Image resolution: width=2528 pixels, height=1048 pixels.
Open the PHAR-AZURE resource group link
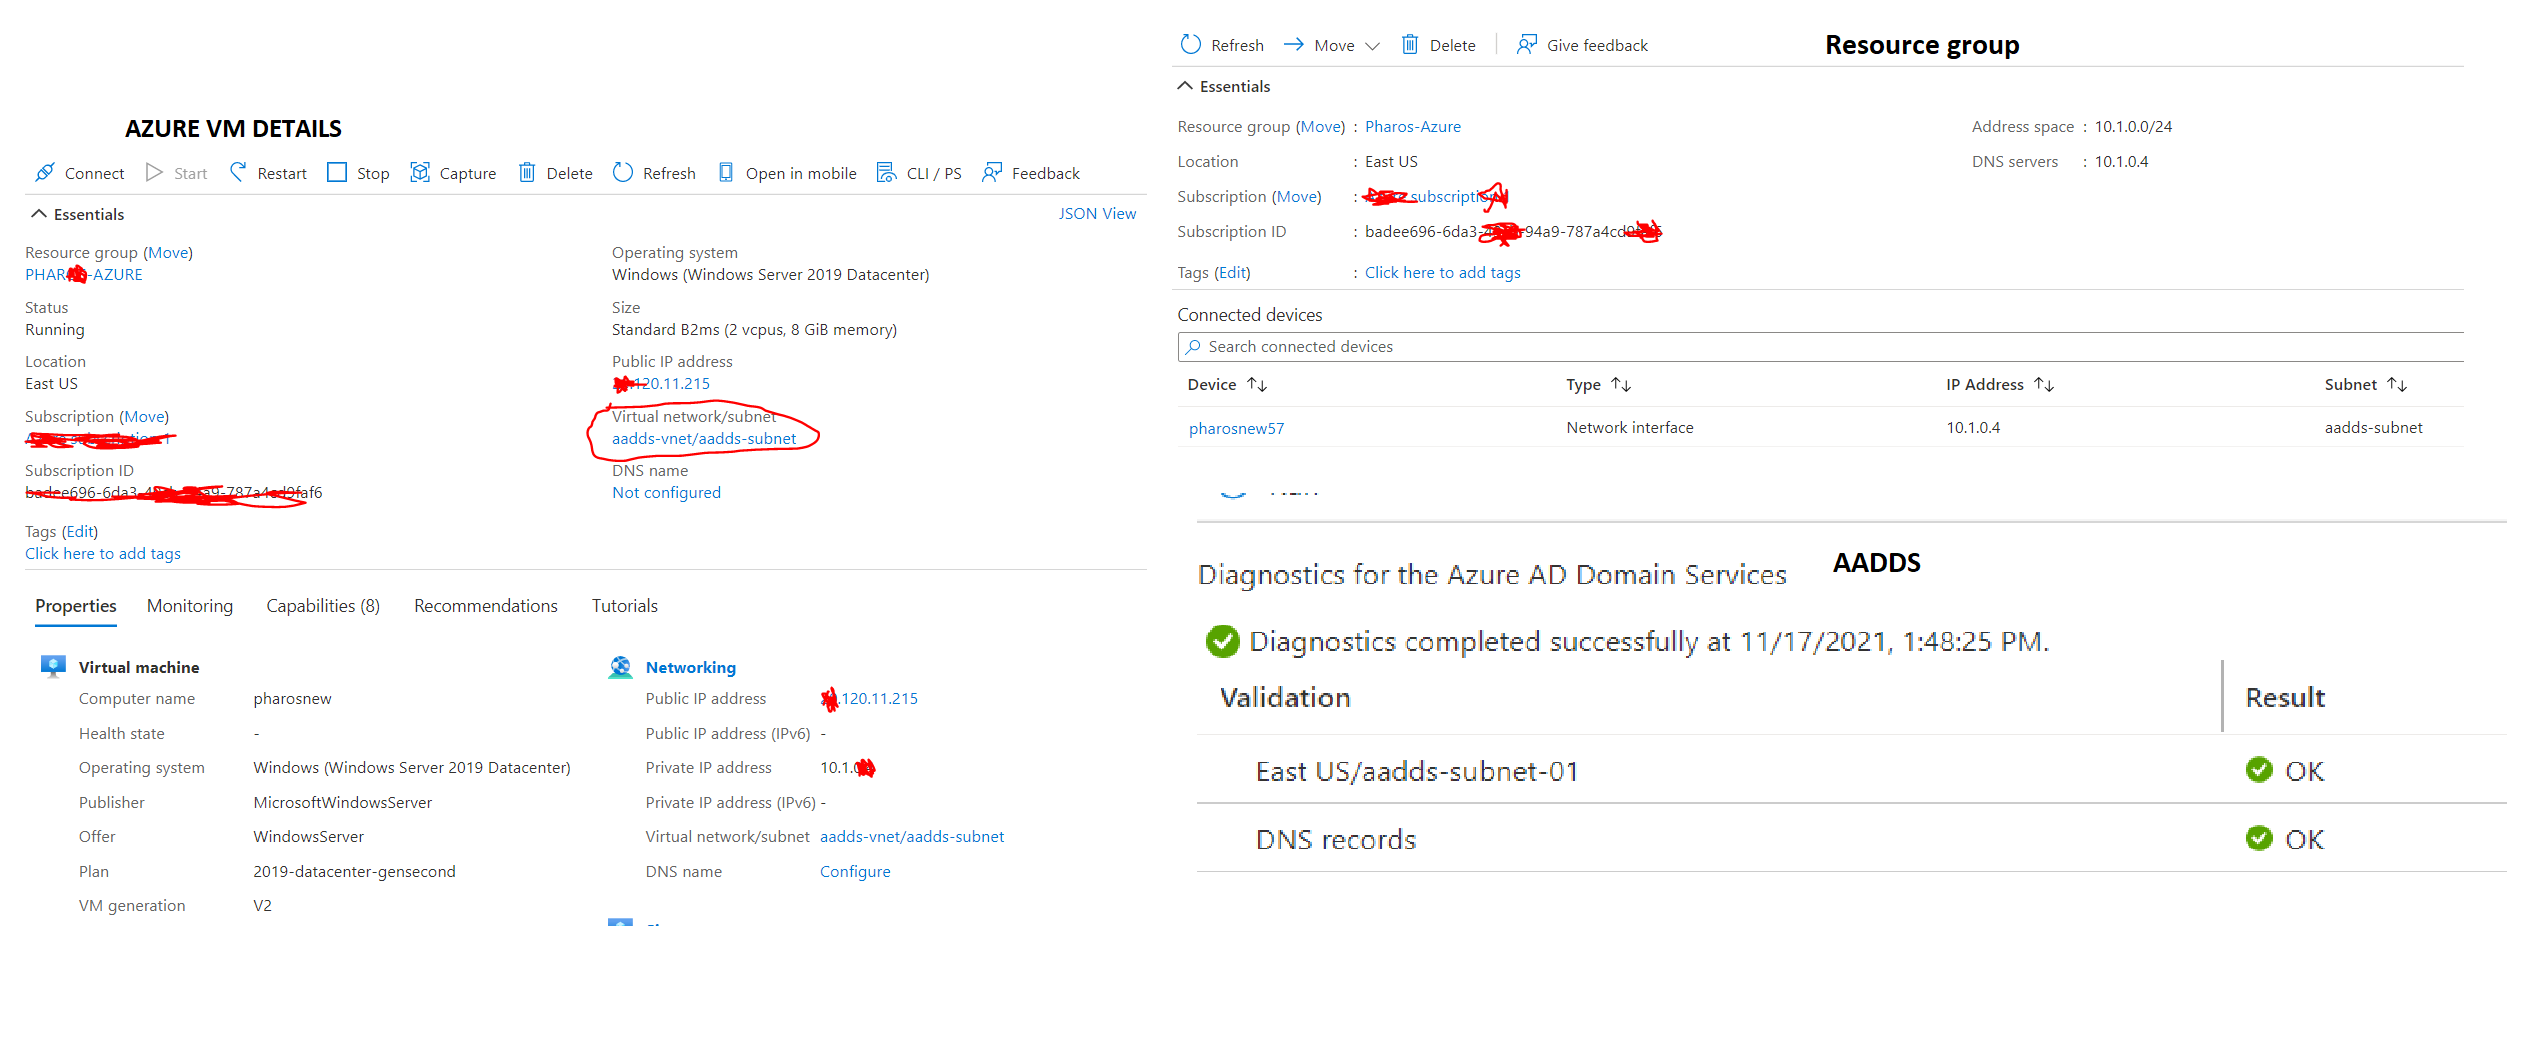point(84,275)
